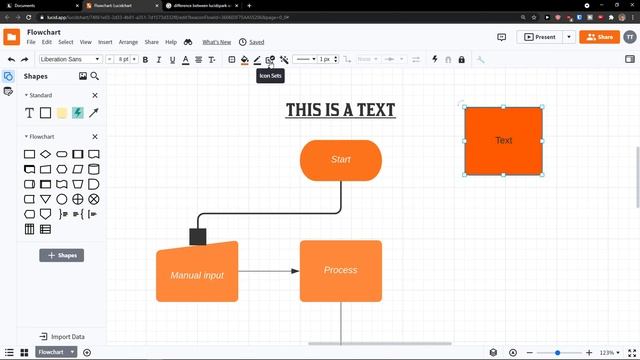Toggle the right panel dock icon
640x360 pixels.
[630, 59]
